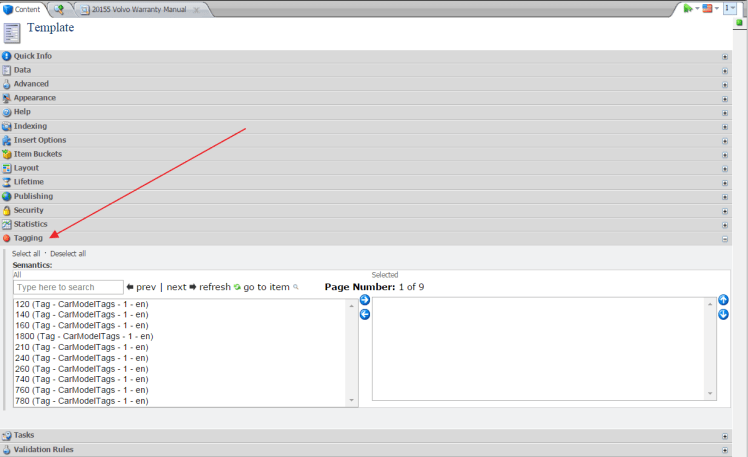The width and height of the screenshot is (748, 457).
Task: Select the 140 CarModelTags entry
Action: click(x=82, y=315)
